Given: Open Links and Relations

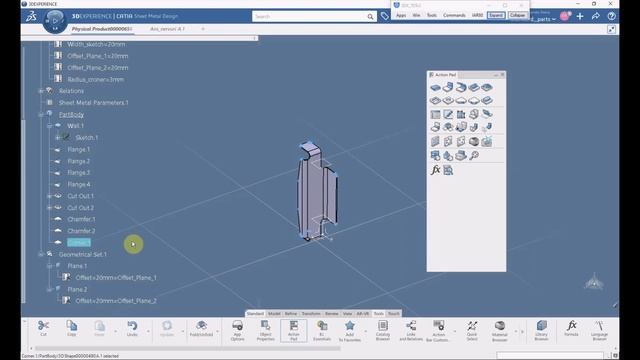Looking at the screenshot, I should [x=411, y=330].
